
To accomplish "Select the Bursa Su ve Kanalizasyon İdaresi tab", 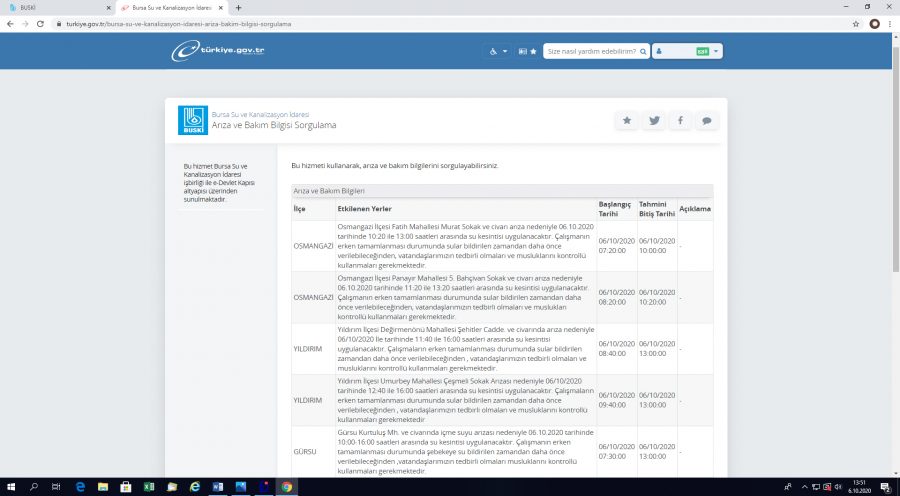I will [x=171, y=8].
